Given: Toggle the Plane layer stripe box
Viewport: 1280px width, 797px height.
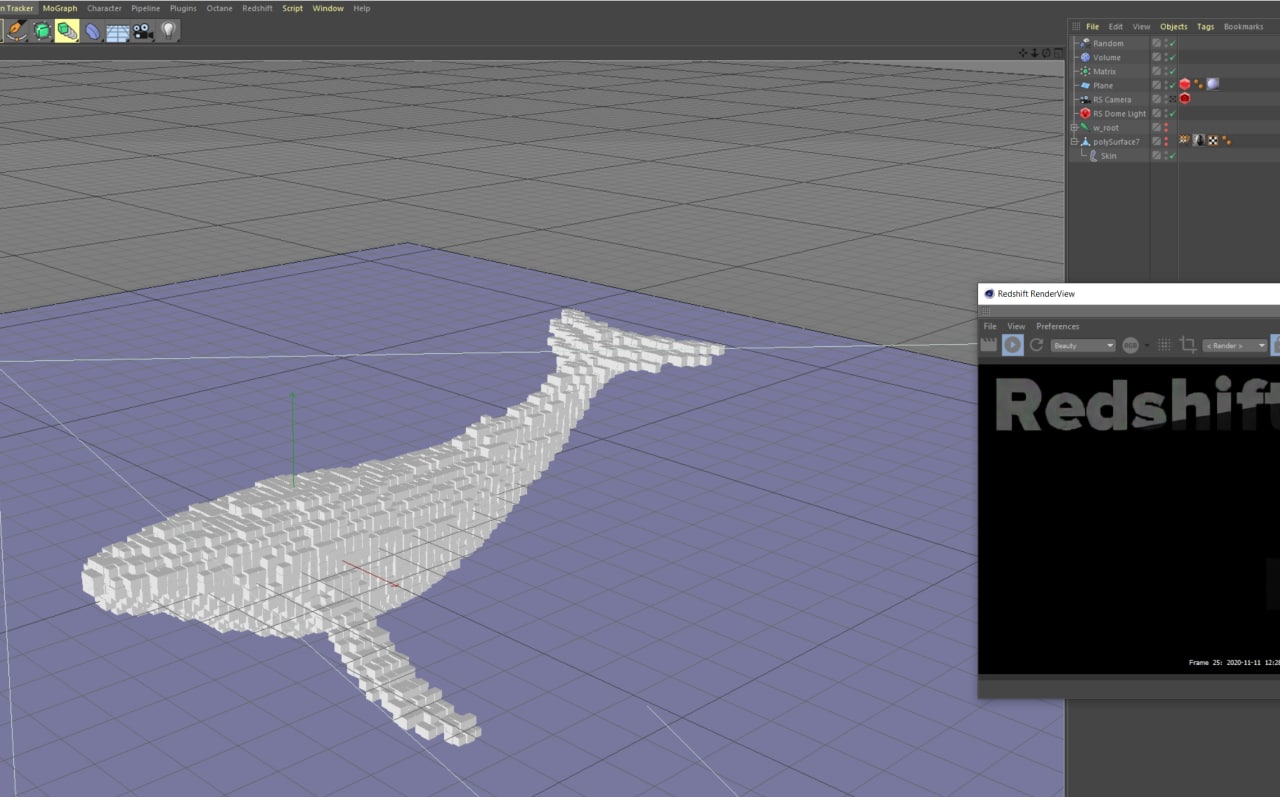Looking at the screenshot, I should coord(1156,85).
